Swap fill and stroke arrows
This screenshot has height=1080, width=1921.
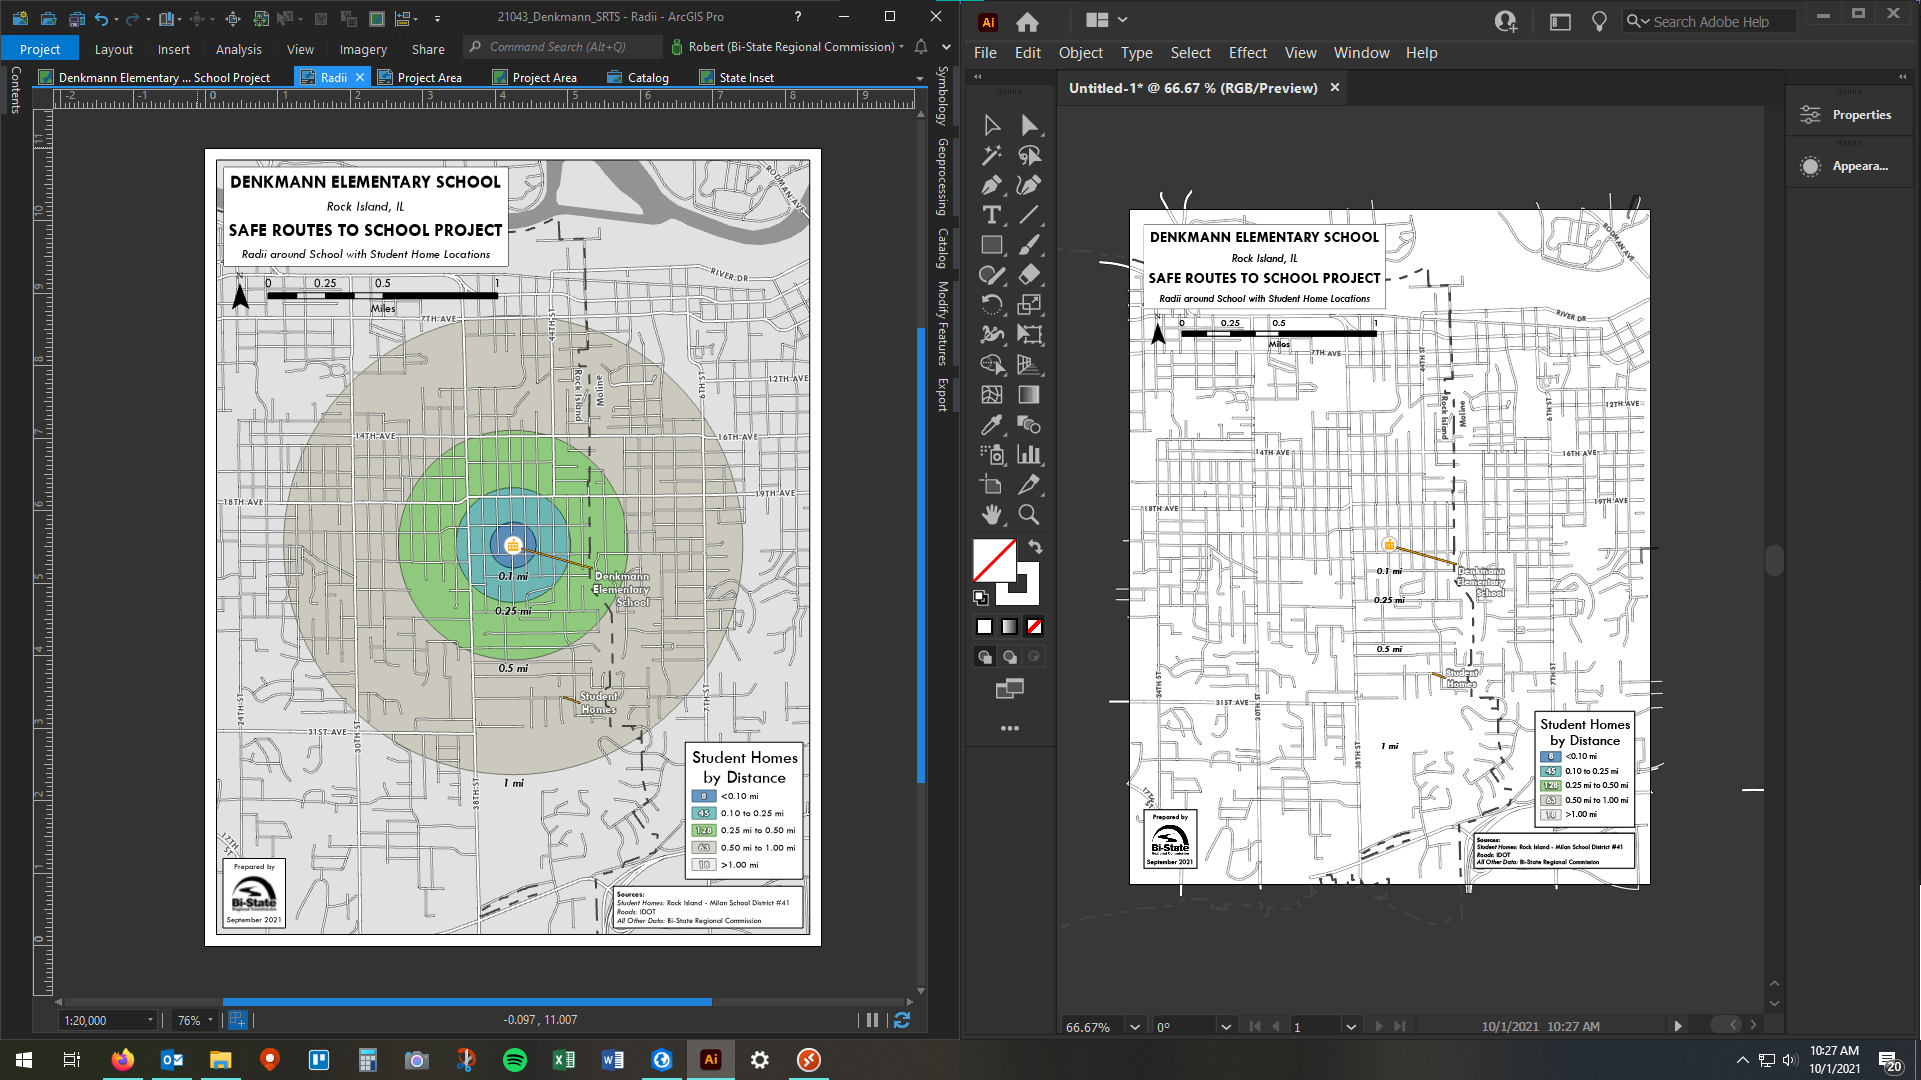click(x=1036, y=547)
